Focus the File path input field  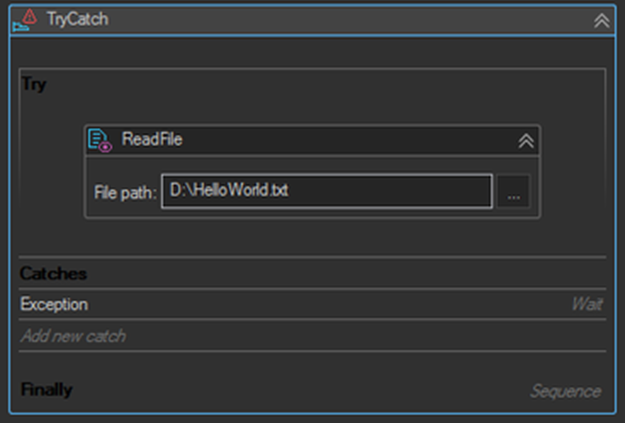point(327,191)
